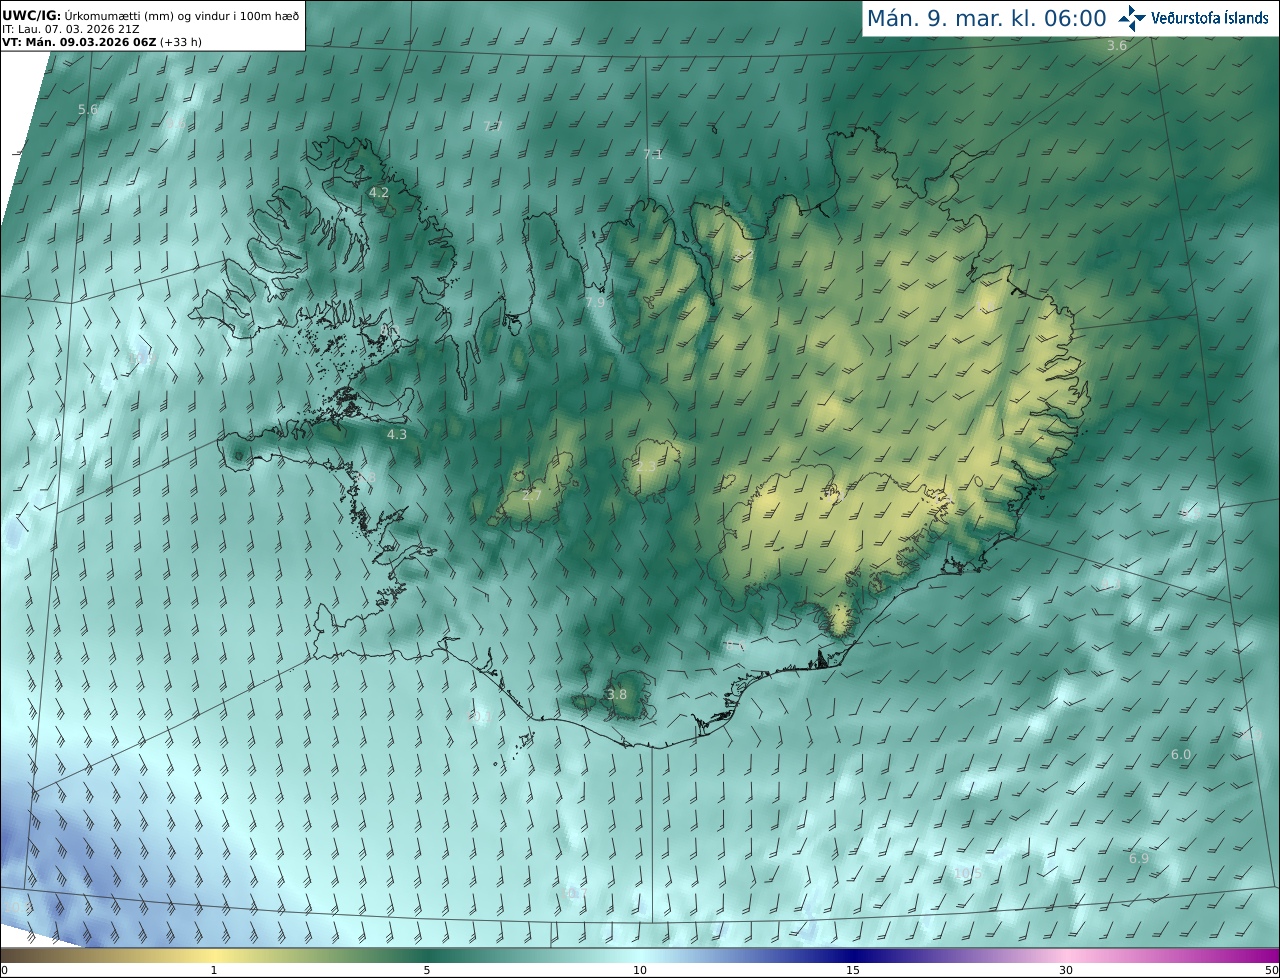
Task: Click the 10 tick on the color scale
Action: 640,971
